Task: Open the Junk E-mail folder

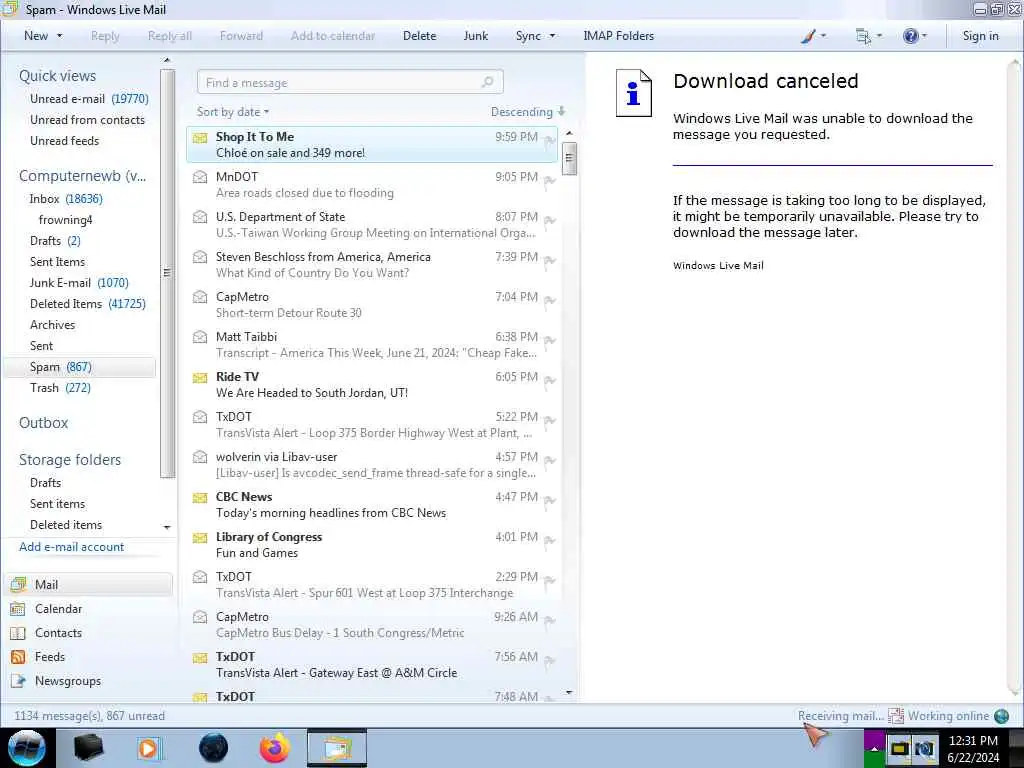Action: tap(79, 283)
